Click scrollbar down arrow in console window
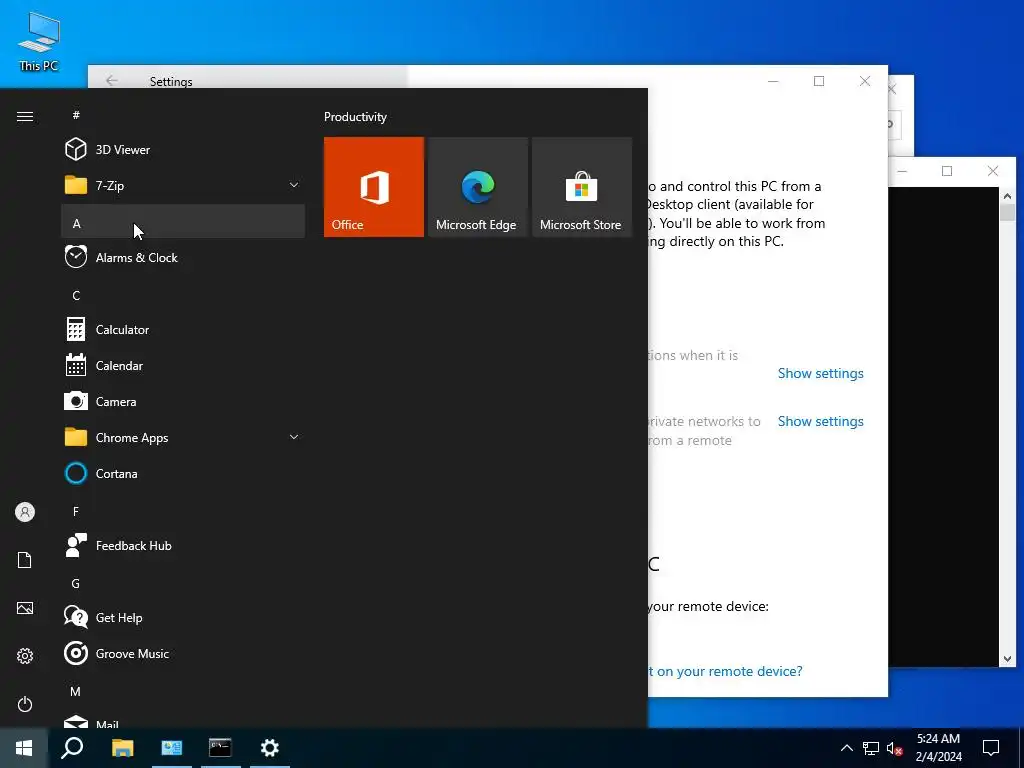The image size is (1024, 768). (x=1007, y=659)
